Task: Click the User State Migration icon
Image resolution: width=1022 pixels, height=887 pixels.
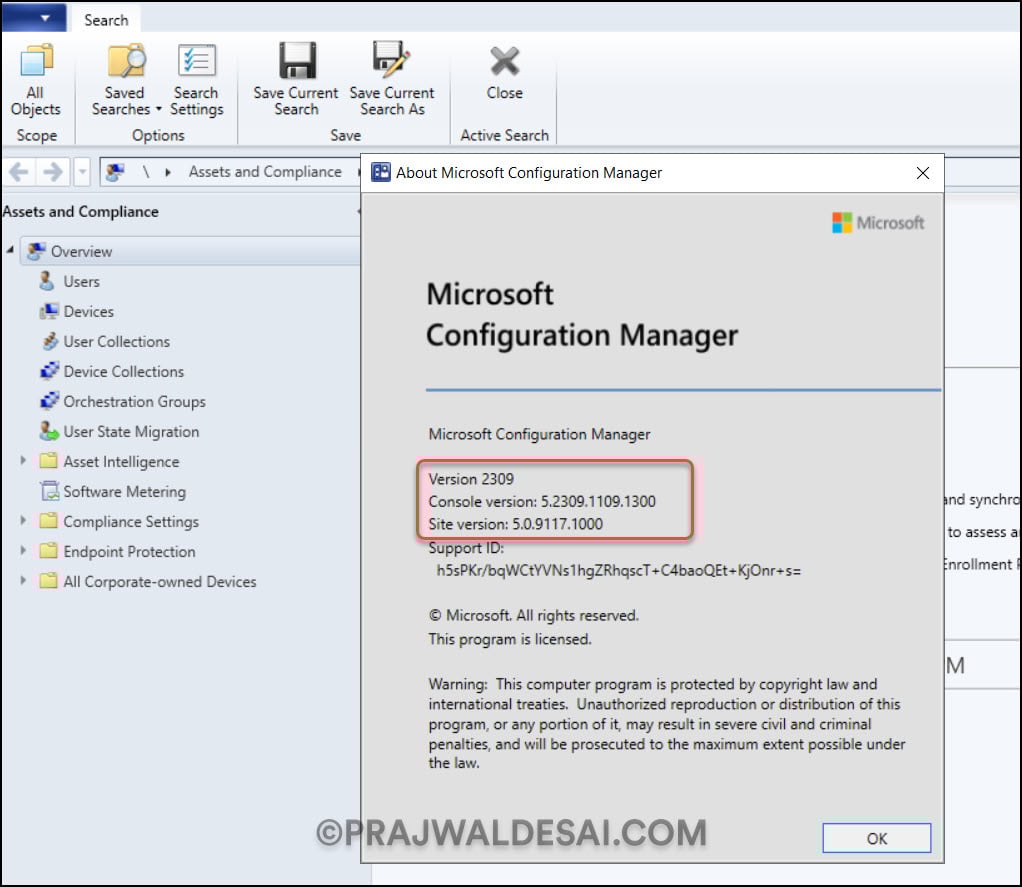Action: click(49, 431)
